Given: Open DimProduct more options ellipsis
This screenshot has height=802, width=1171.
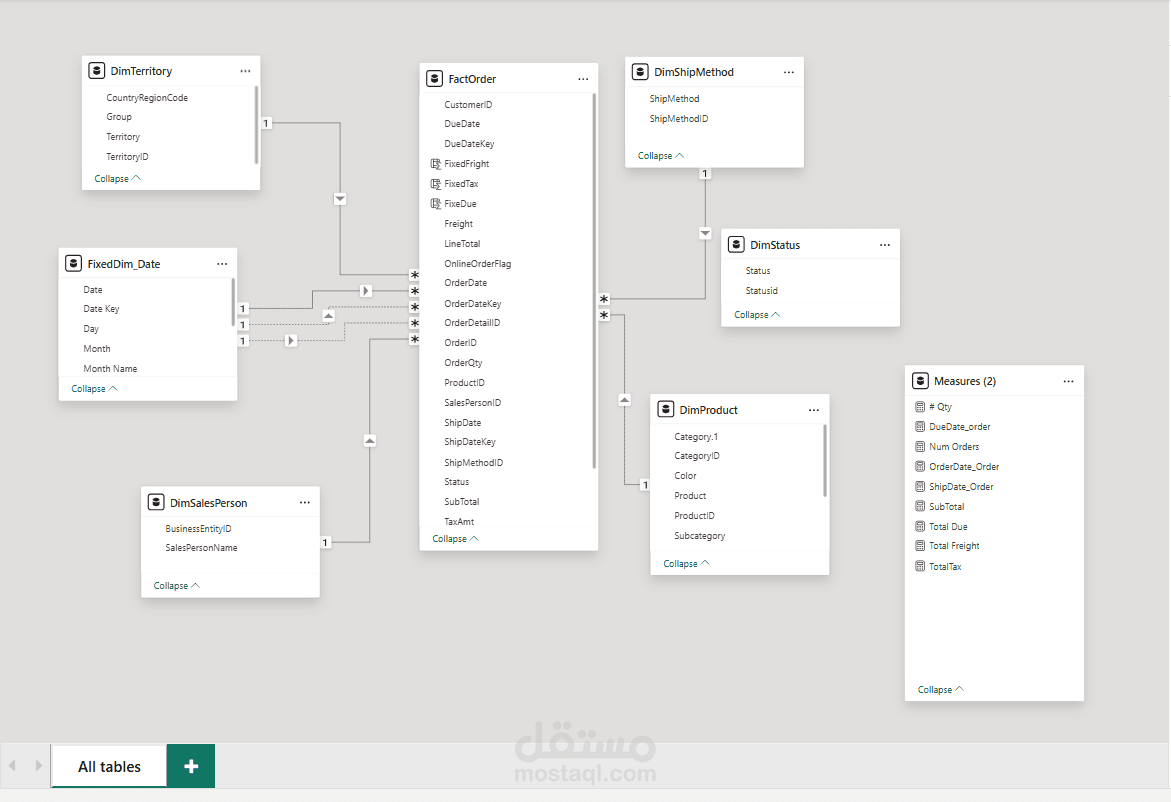Looking at the screenshot, I should pos(814,409).
